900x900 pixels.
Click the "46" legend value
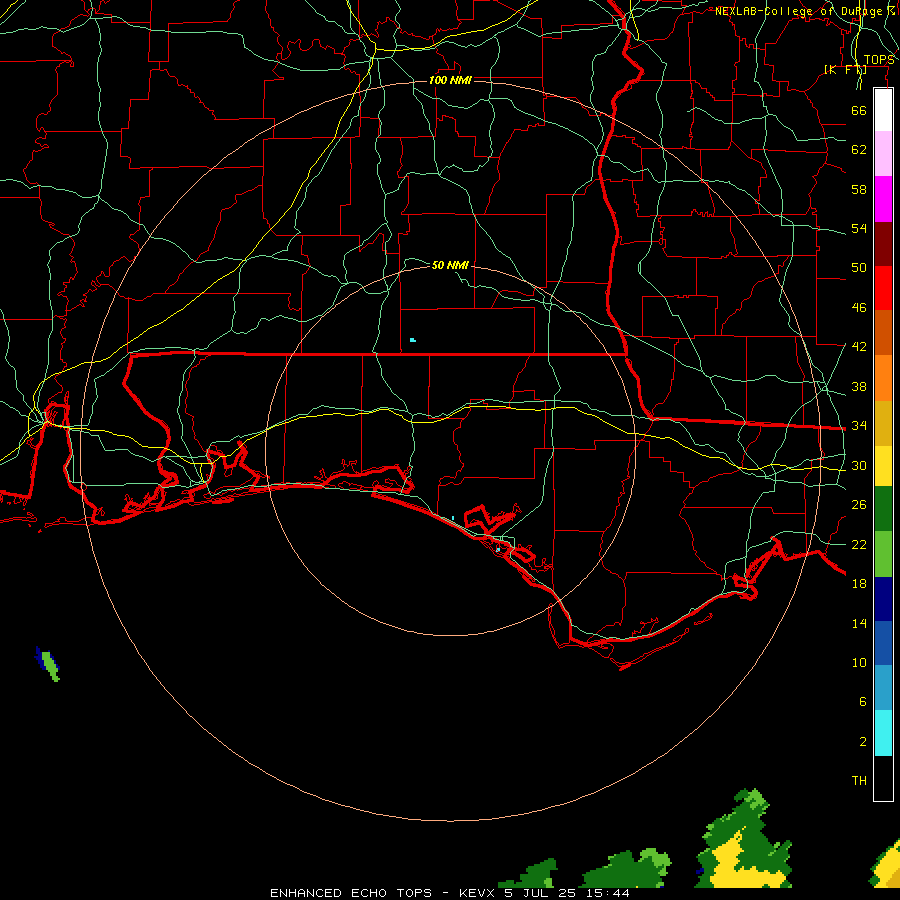pos(859,308)
